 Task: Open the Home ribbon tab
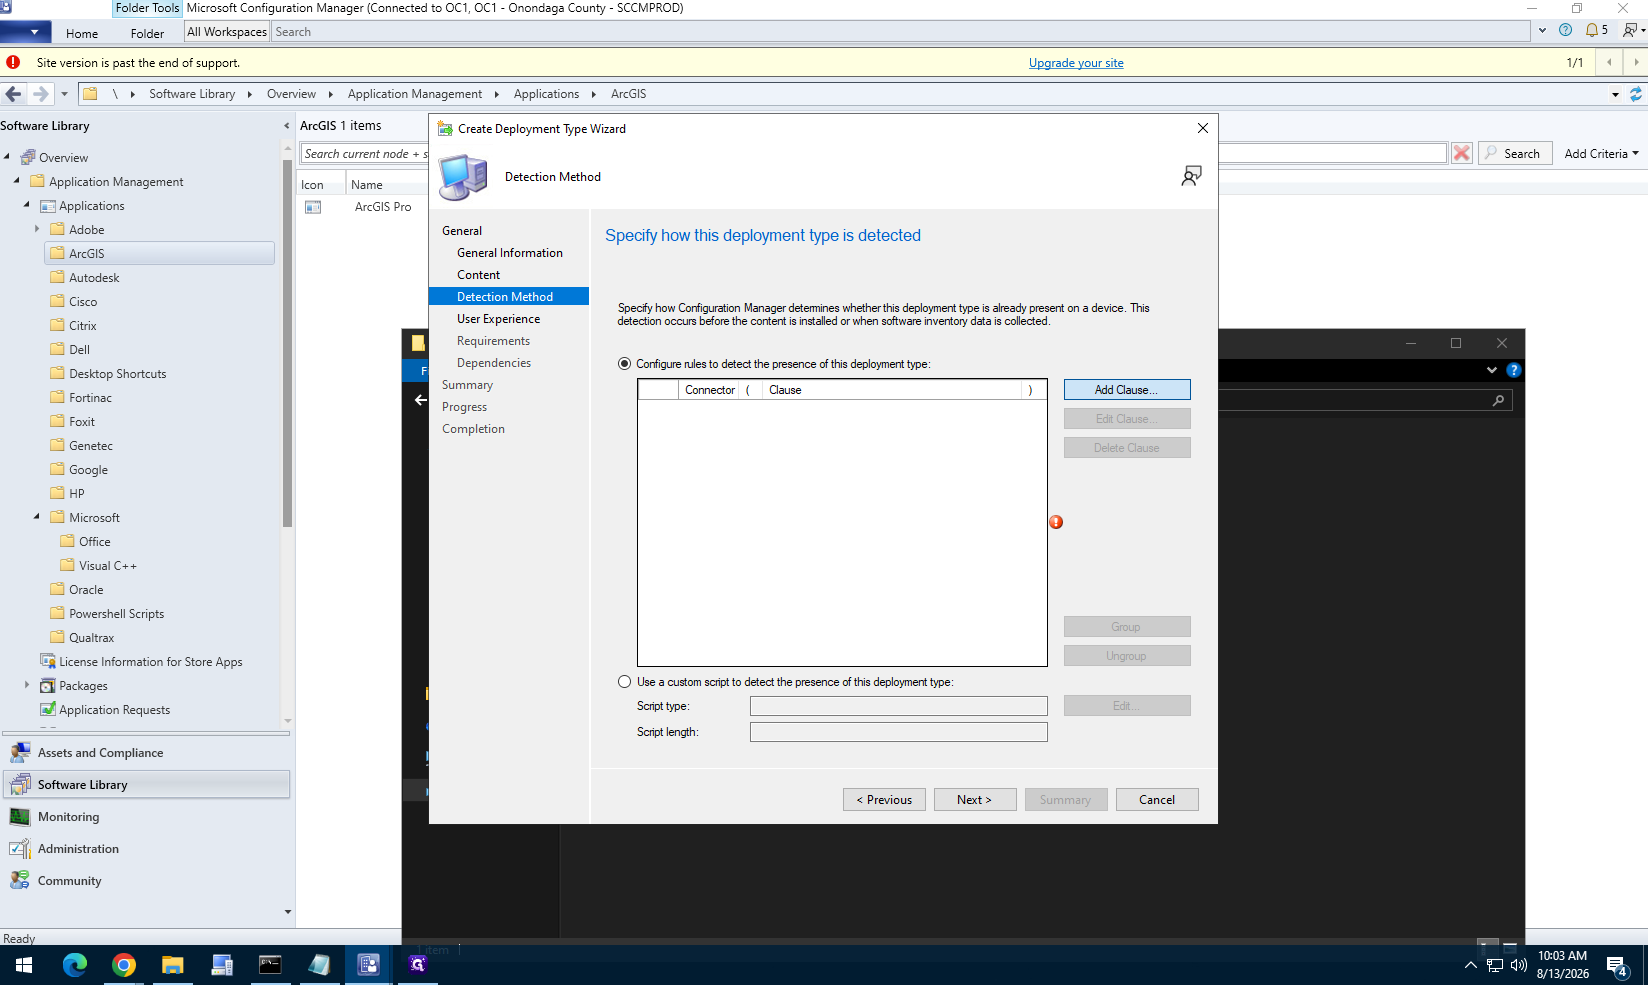point(82,33)
